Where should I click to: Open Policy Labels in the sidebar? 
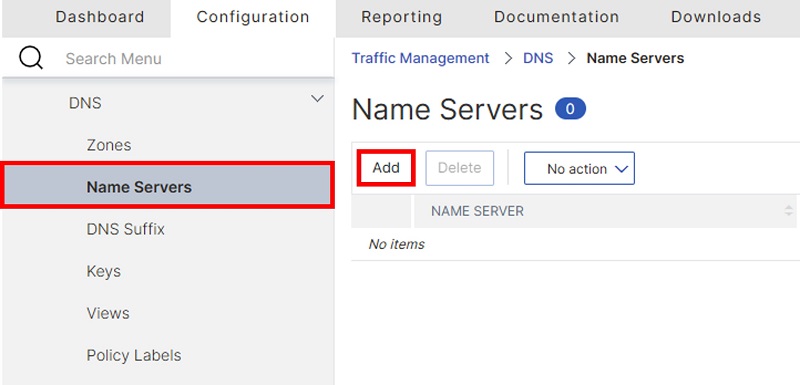click(134, 355)
